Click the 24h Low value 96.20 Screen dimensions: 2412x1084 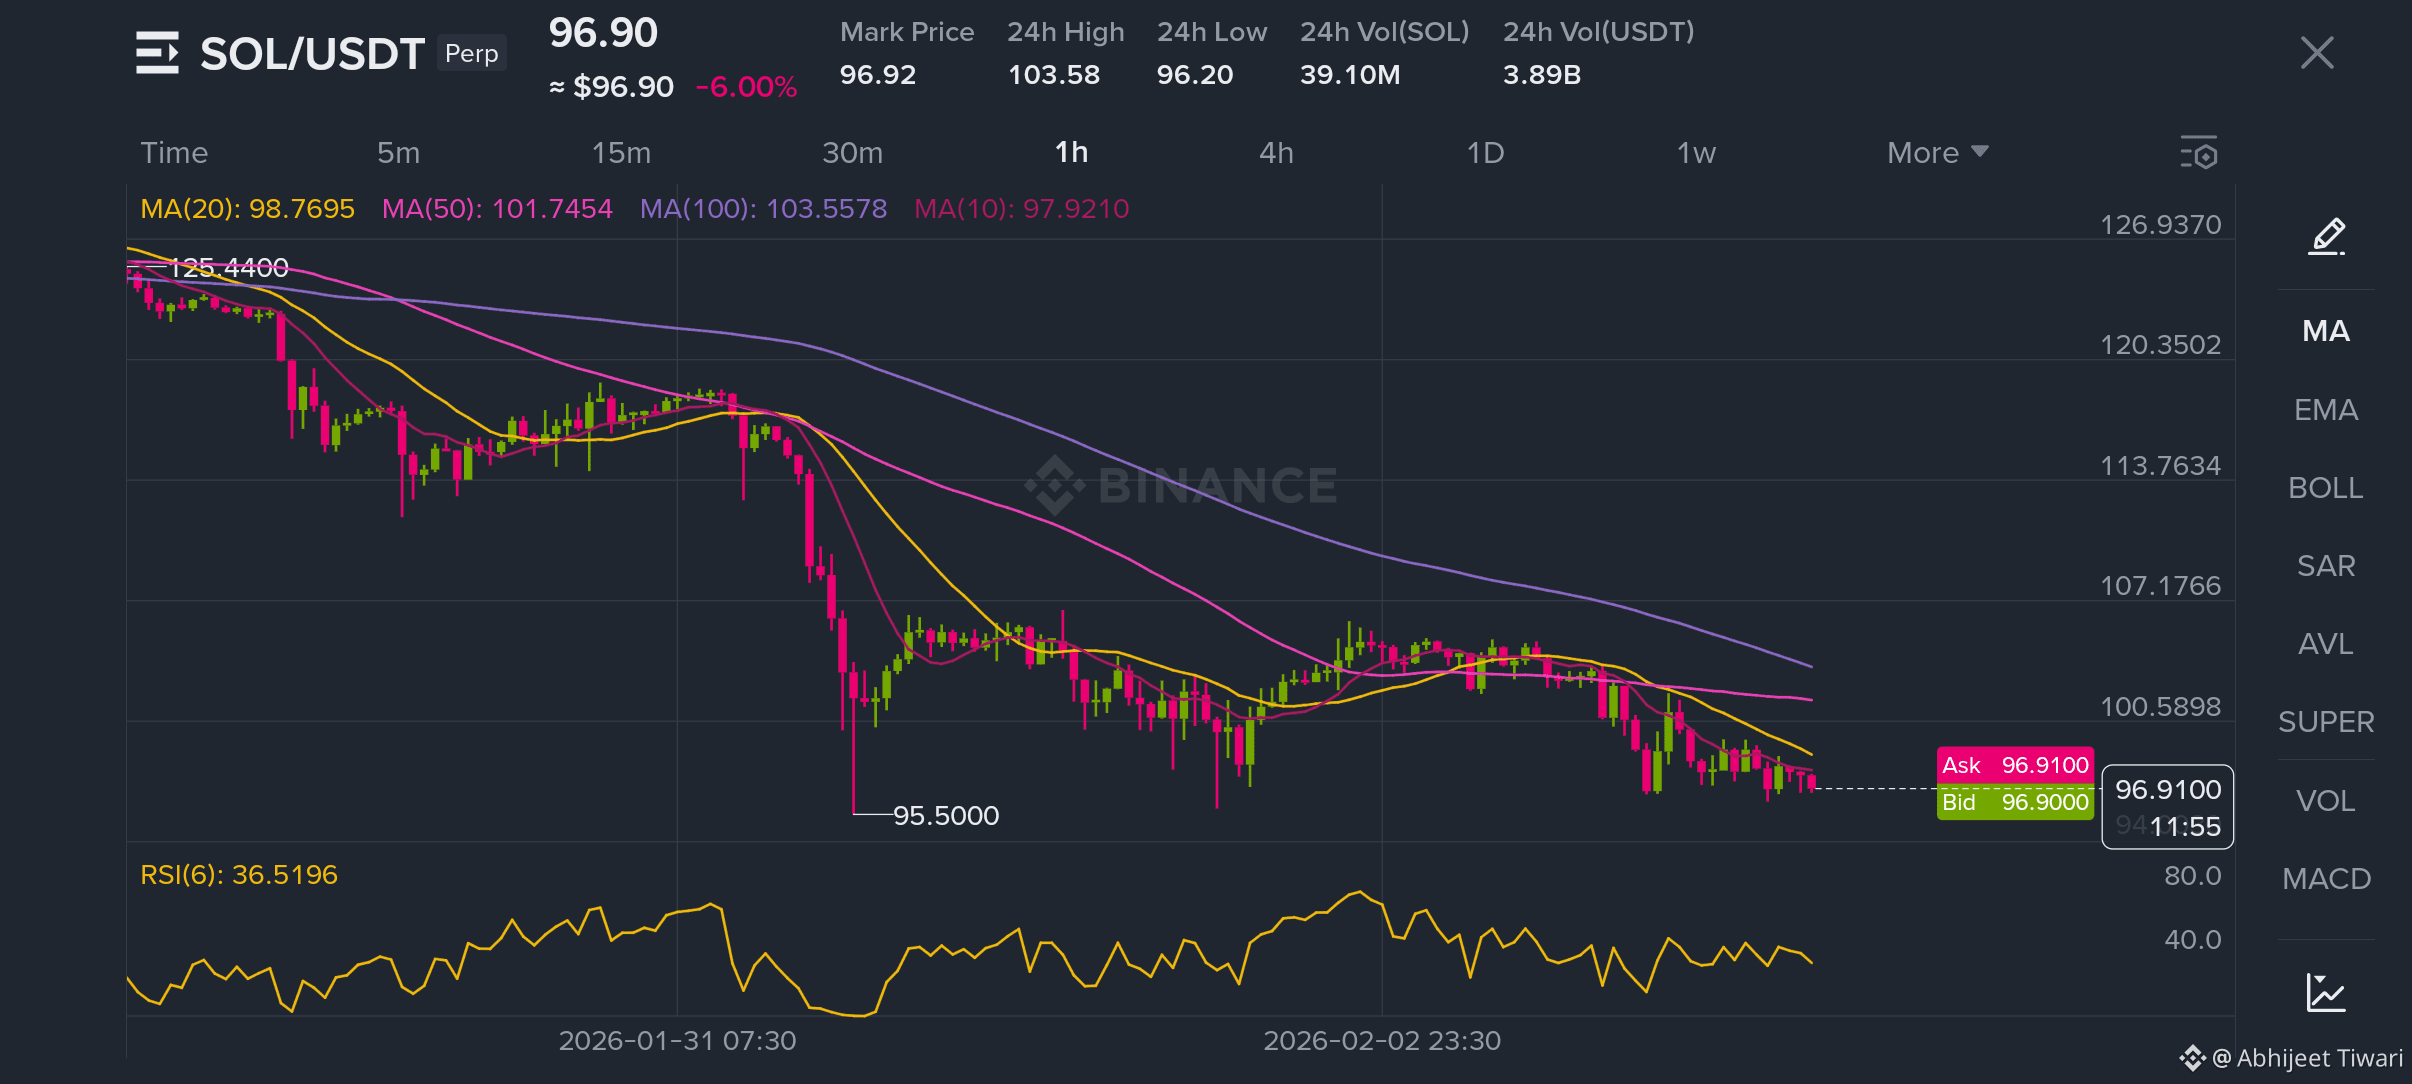[x=1195, y=75]
